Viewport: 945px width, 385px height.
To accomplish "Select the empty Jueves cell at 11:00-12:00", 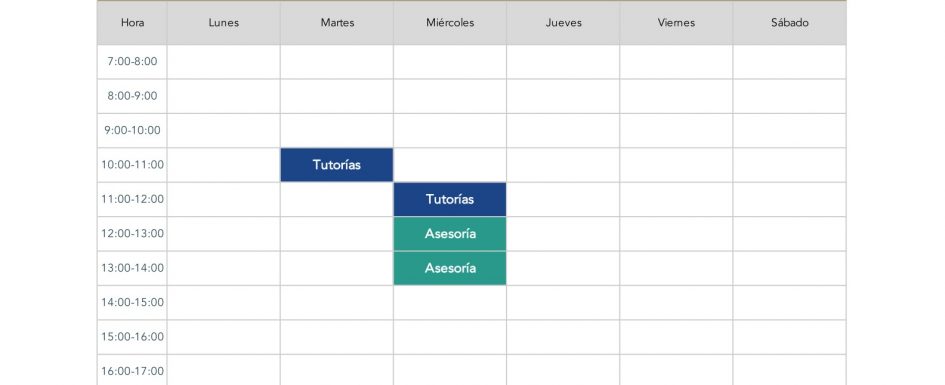I will (563, 199).
